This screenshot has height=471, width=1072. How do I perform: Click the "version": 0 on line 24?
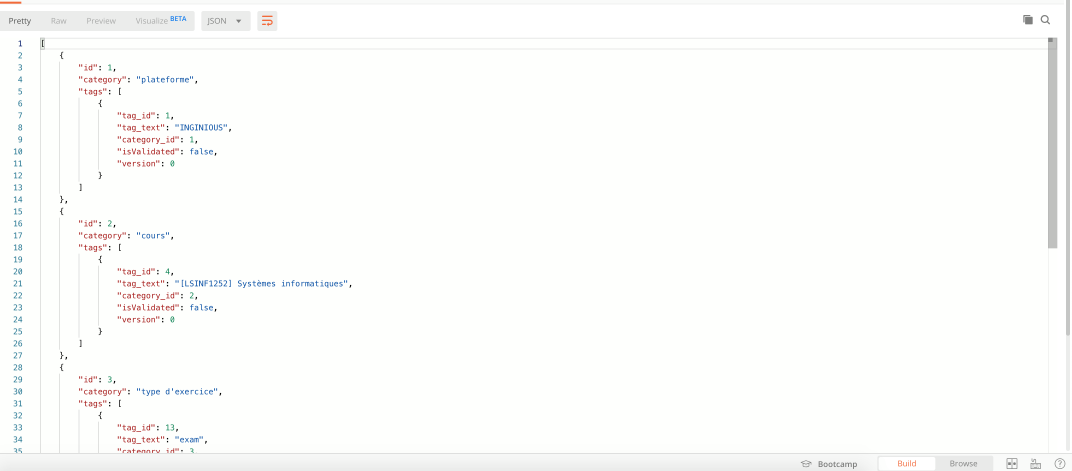(x=146, y=320)
